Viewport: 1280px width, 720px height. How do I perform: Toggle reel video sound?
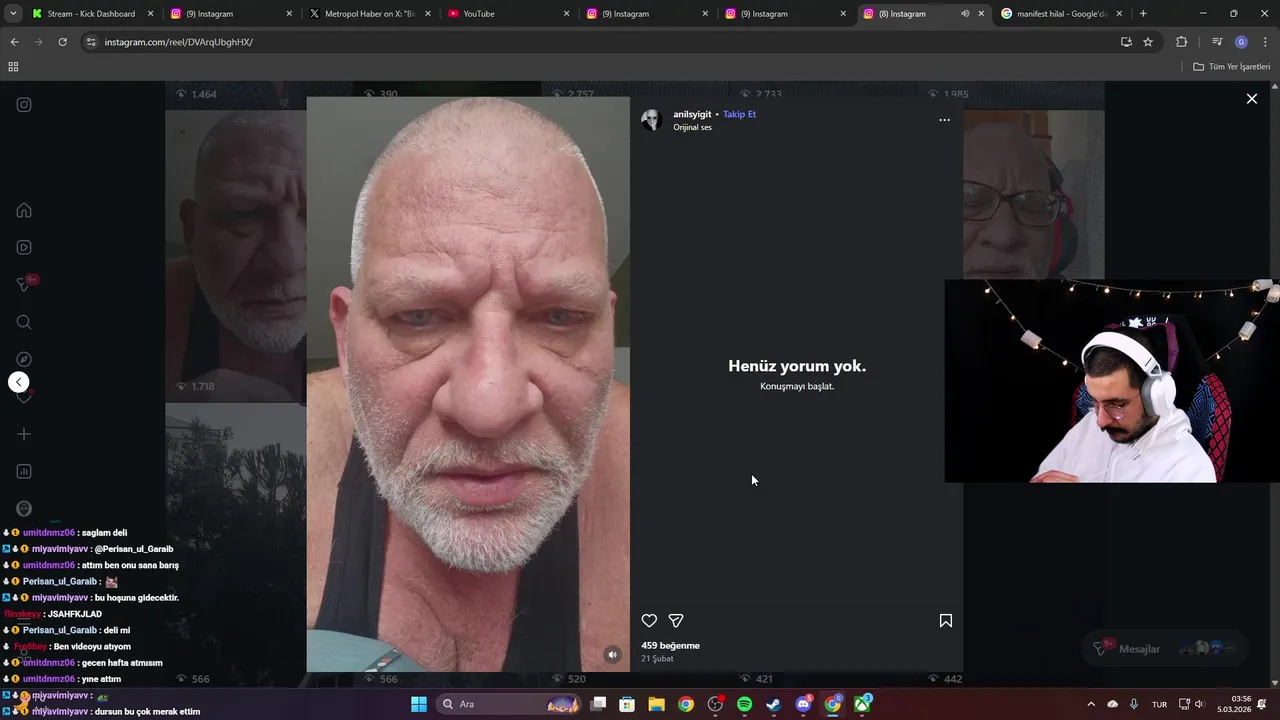coord(613,655)
